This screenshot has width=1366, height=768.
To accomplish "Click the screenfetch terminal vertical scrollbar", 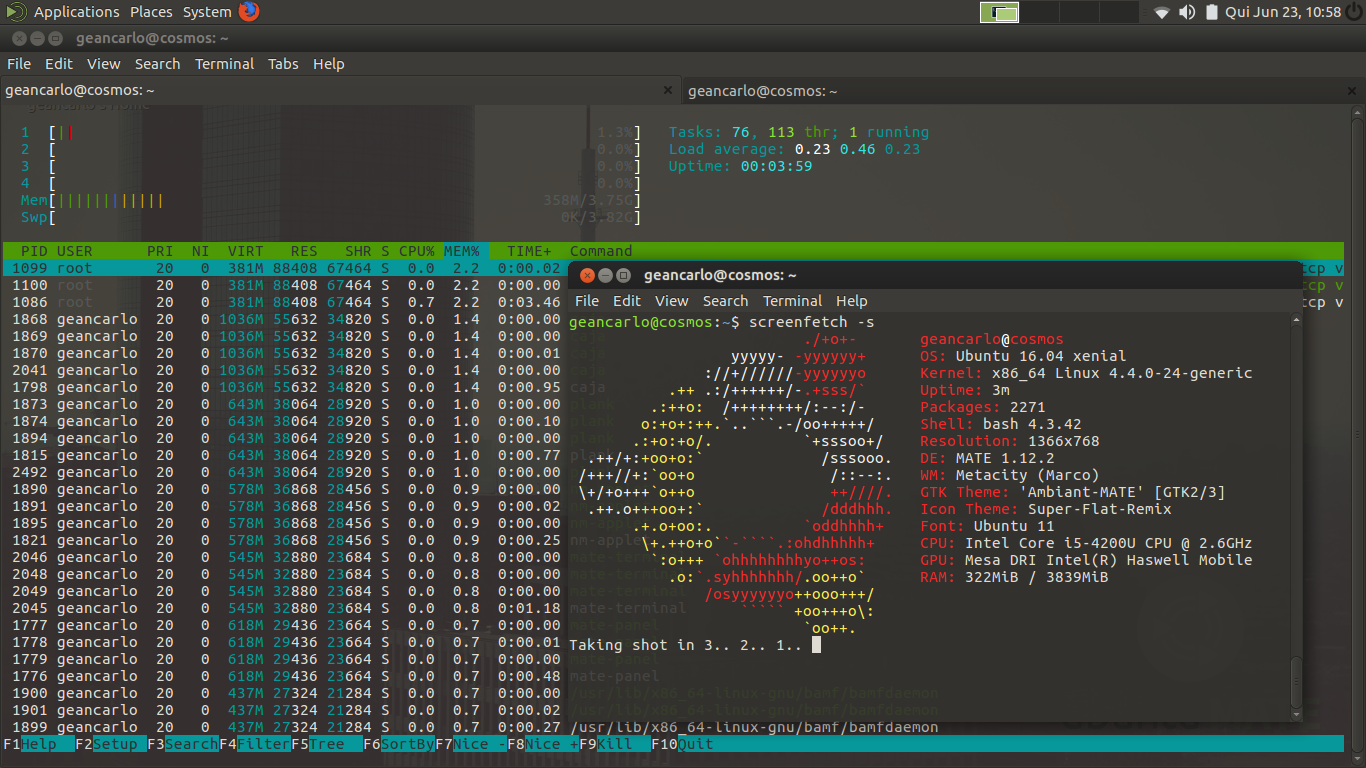I will coord(1296,517).
